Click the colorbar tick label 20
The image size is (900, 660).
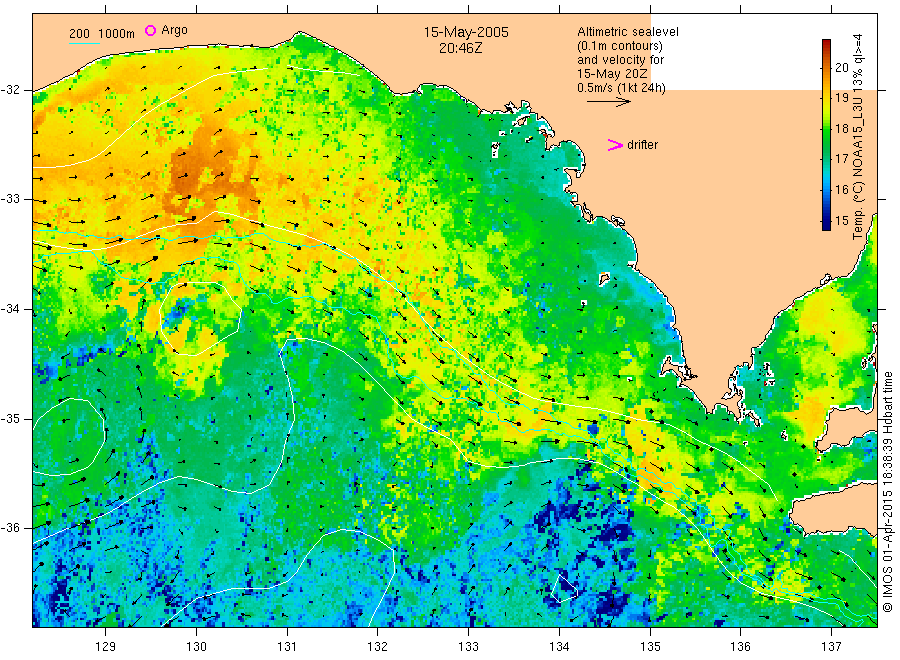coord(841,67)
